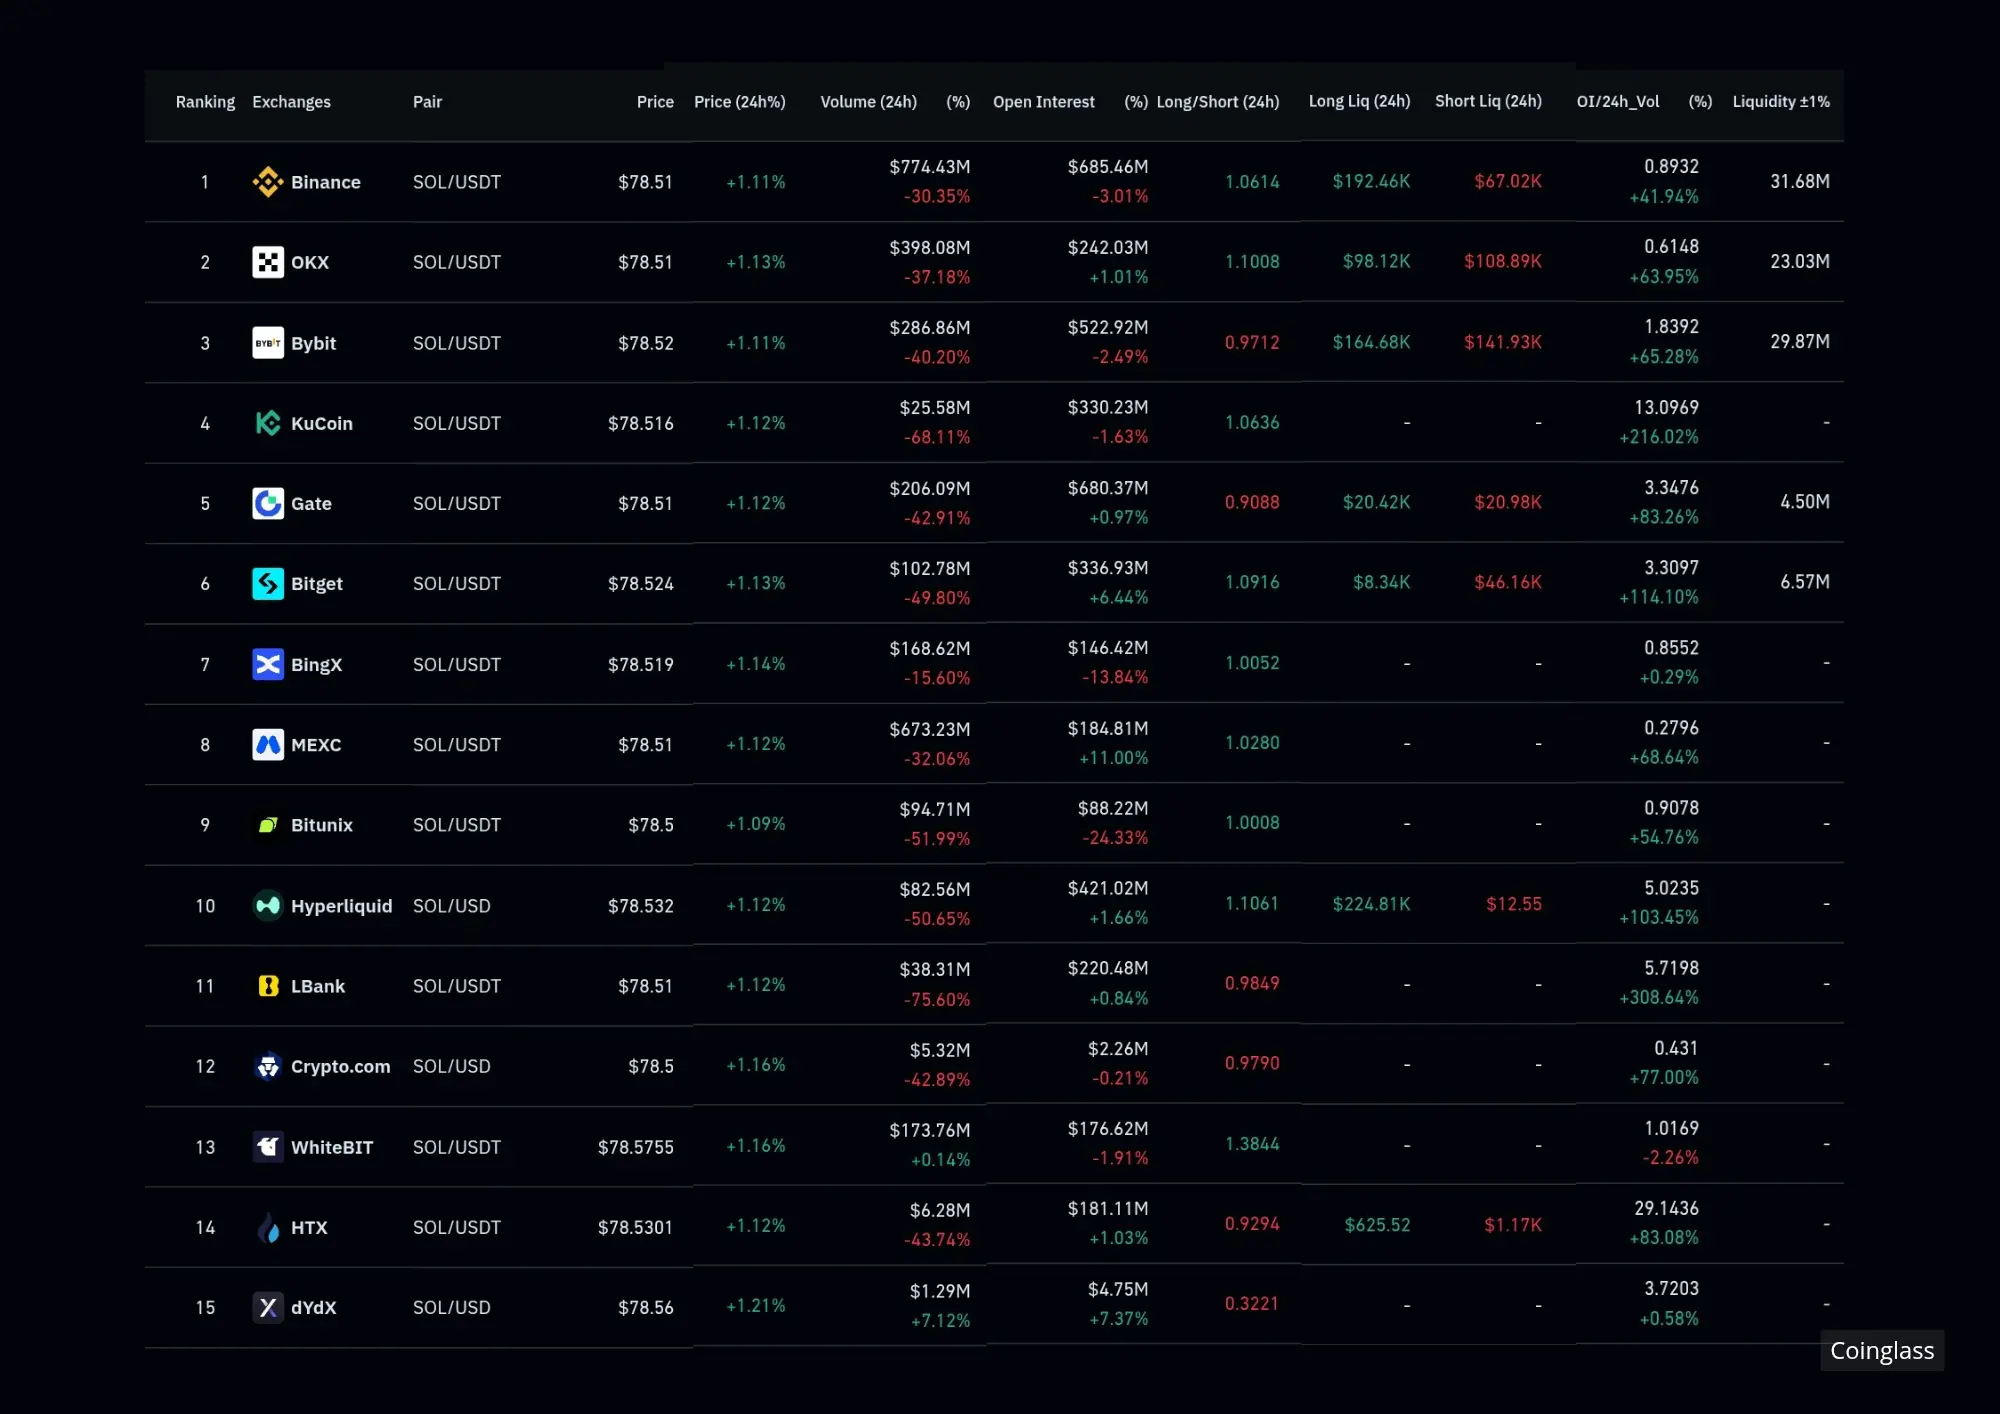Sort by Liquidity ±1% column header
The width and height of the screenshot is (2000, 1414).
[x=1781, y=101]
